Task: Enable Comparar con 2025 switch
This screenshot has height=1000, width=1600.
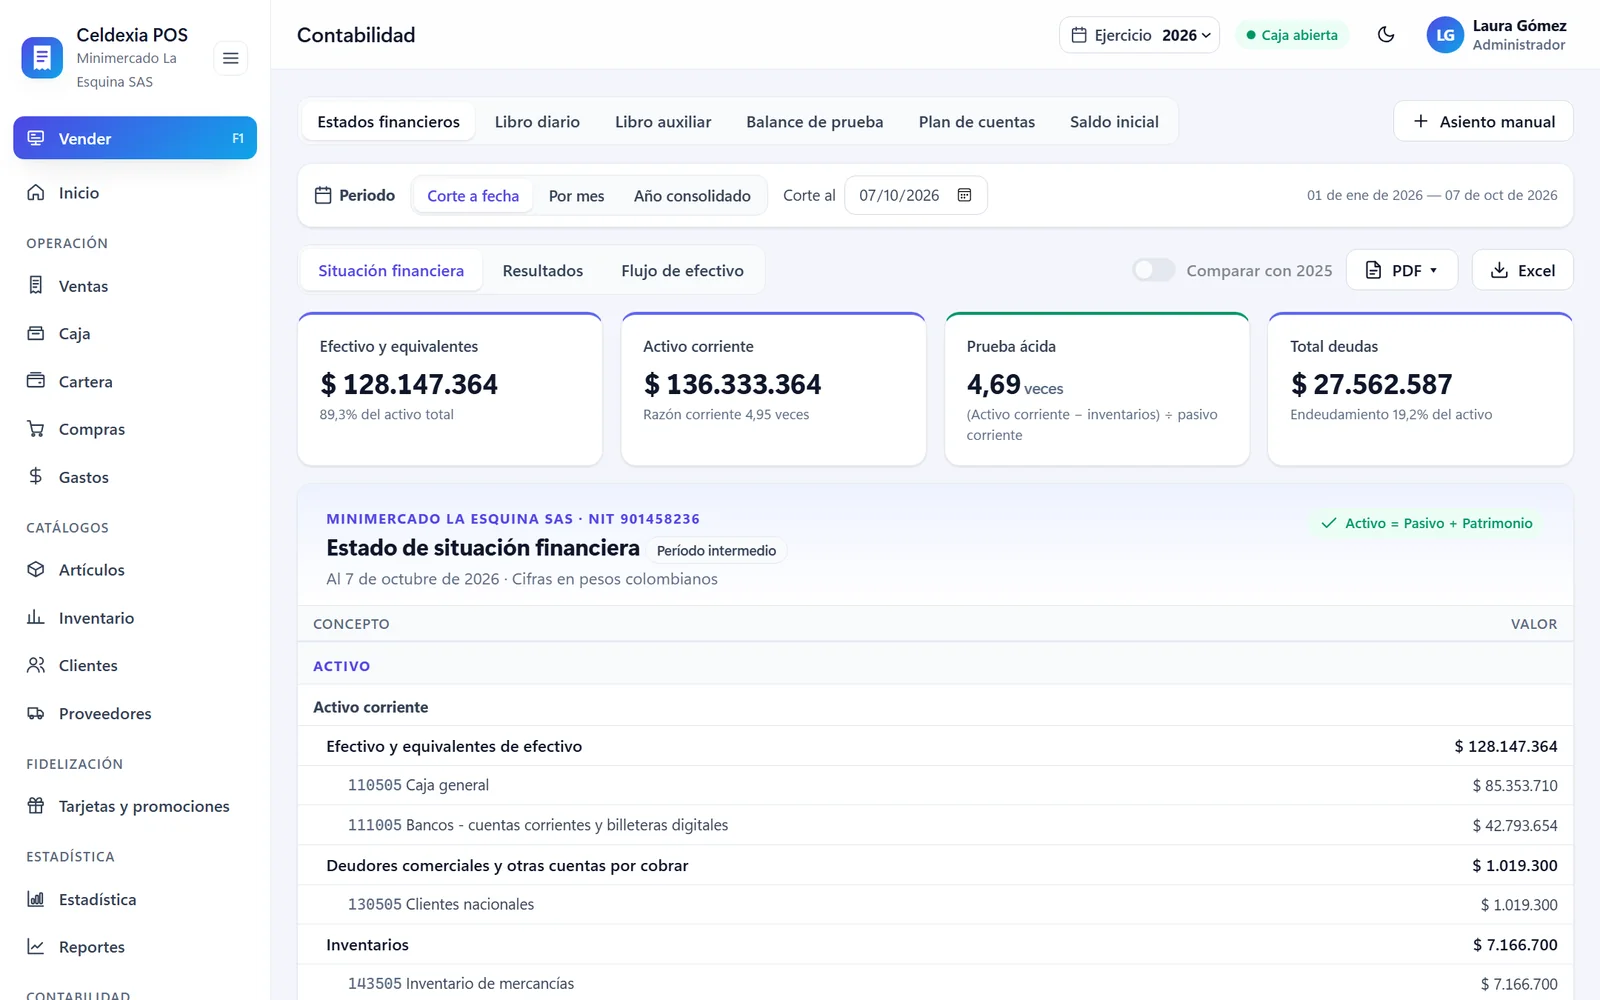Action: coord(1153,270)
